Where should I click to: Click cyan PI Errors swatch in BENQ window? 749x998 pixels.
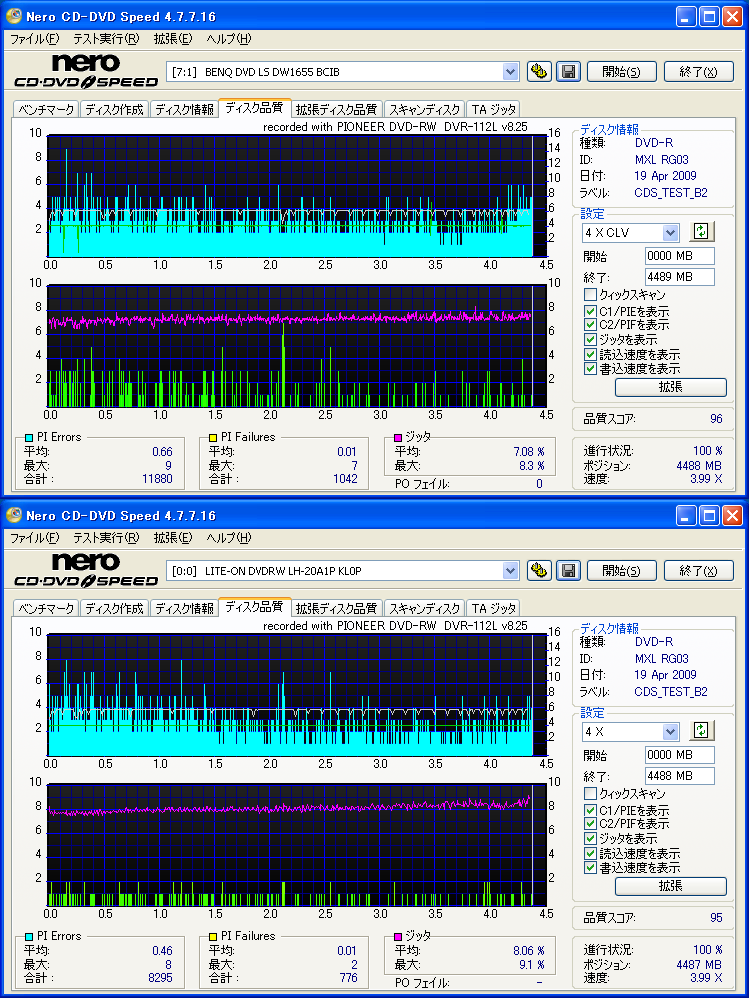pyautogui.click(x=29, y=438)
